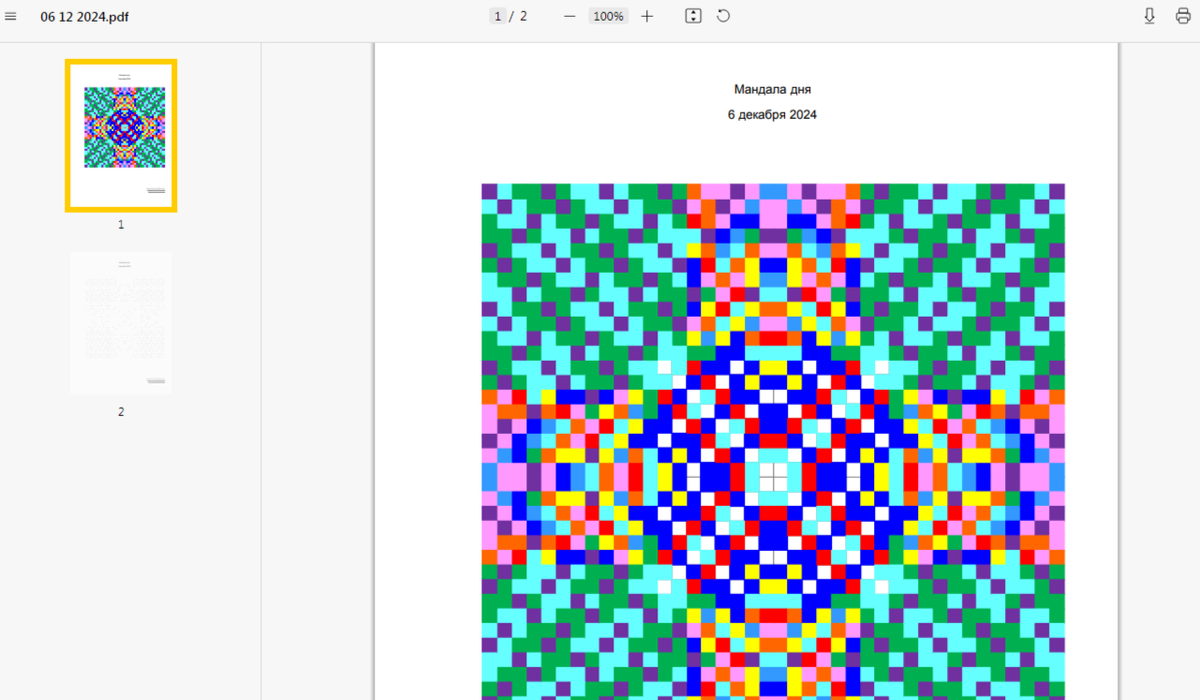Zoom in with the plus icon
The height and width of the screenshot is (700, 1200).
point(647,16)
